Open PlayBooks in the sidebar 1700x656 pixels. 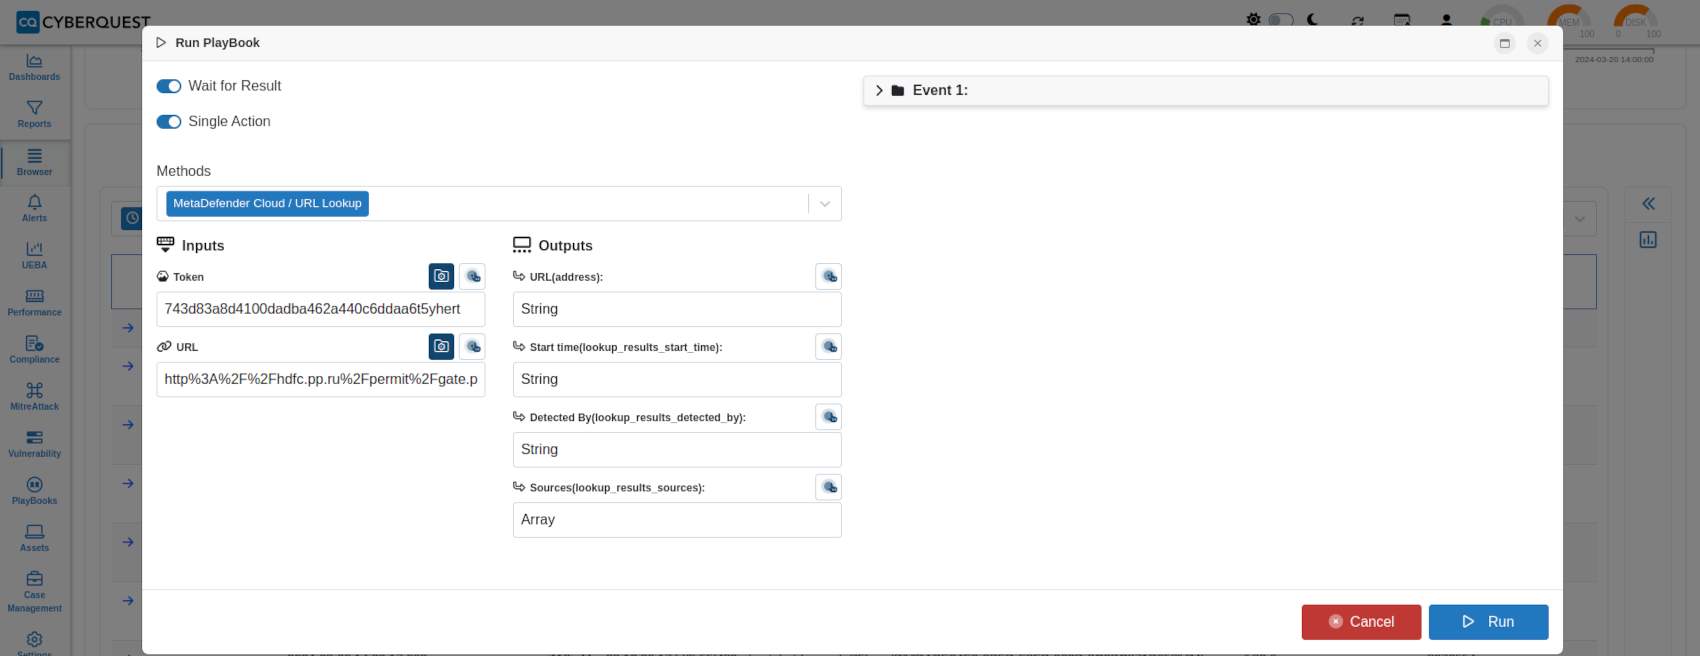[x=35, y=490]
